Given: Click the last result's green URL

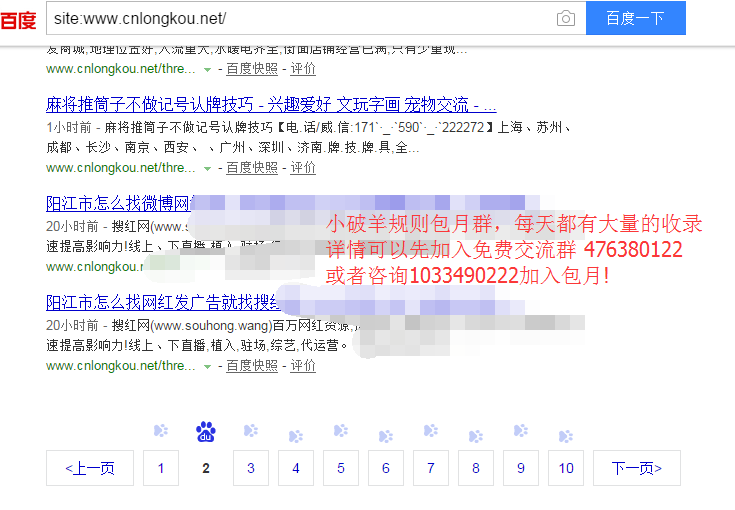Looking at the screenshot, I should (x=120, y=366).
